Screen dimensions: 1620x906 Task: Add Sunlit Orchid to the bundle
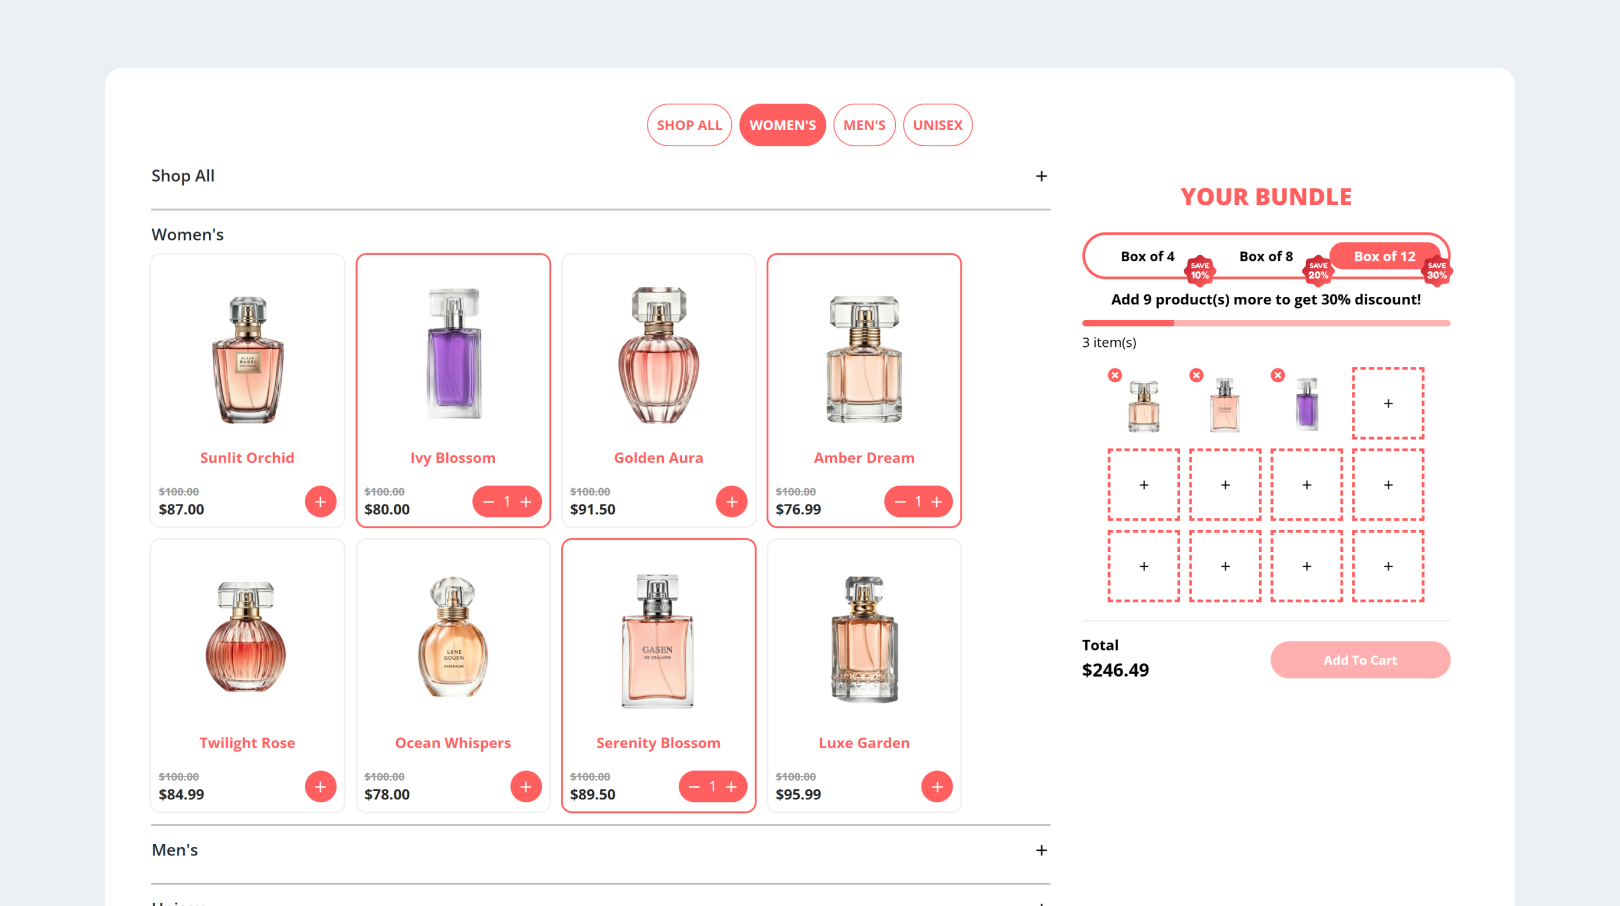320,502
